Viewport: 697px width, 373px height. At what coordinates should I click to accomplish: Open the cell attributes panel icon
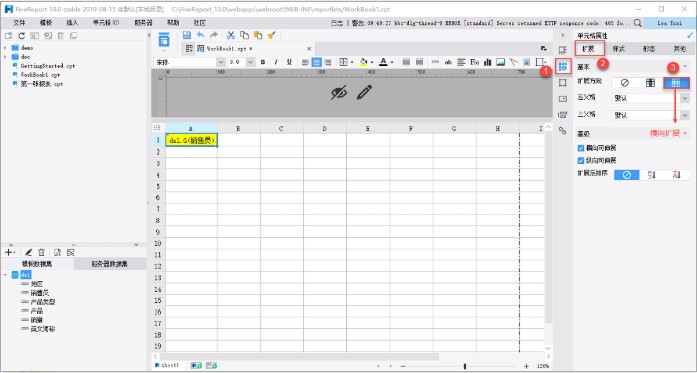[x=563, y=67]
